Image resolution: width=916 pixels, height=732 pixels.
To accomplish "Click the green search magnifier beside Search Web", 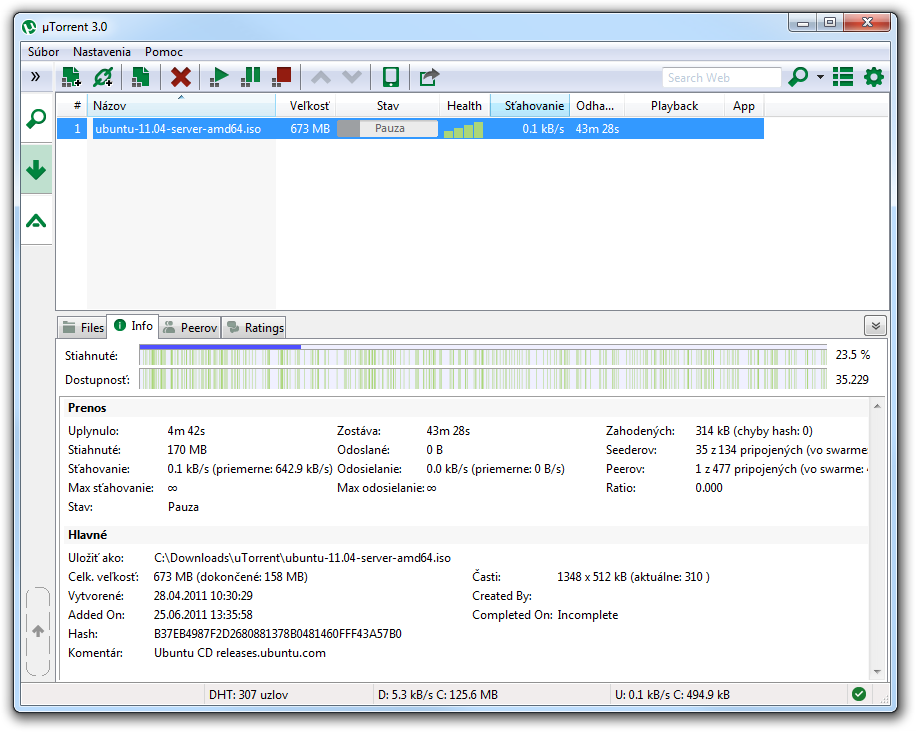I will [798, 77].
